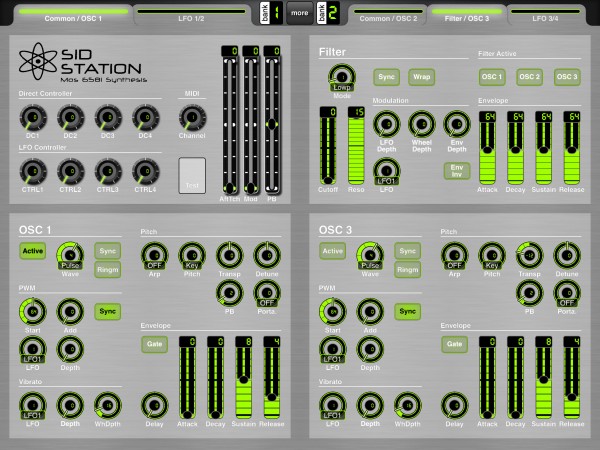
Task: Click the OSC 1 Vibrato WhDpth knob
Action: 108,405
